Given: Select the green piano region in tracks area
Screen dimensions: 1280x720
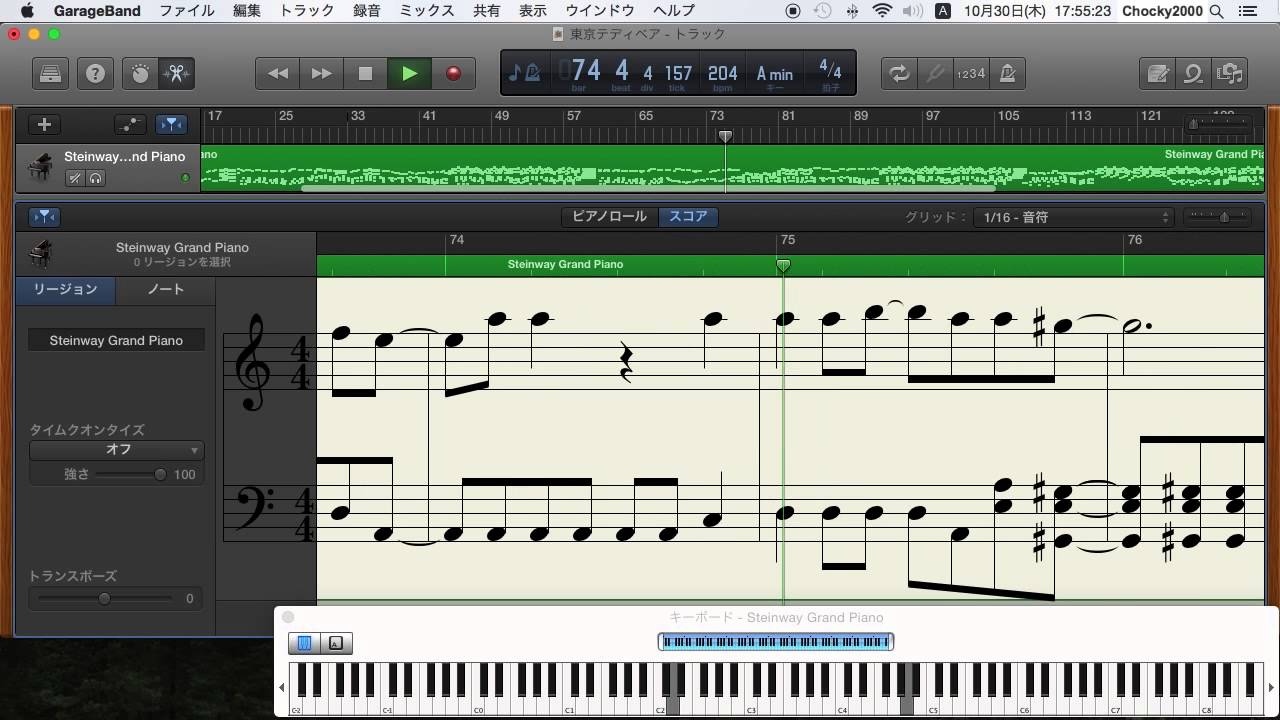Looking at the screenshot, I should pos(732,167).
